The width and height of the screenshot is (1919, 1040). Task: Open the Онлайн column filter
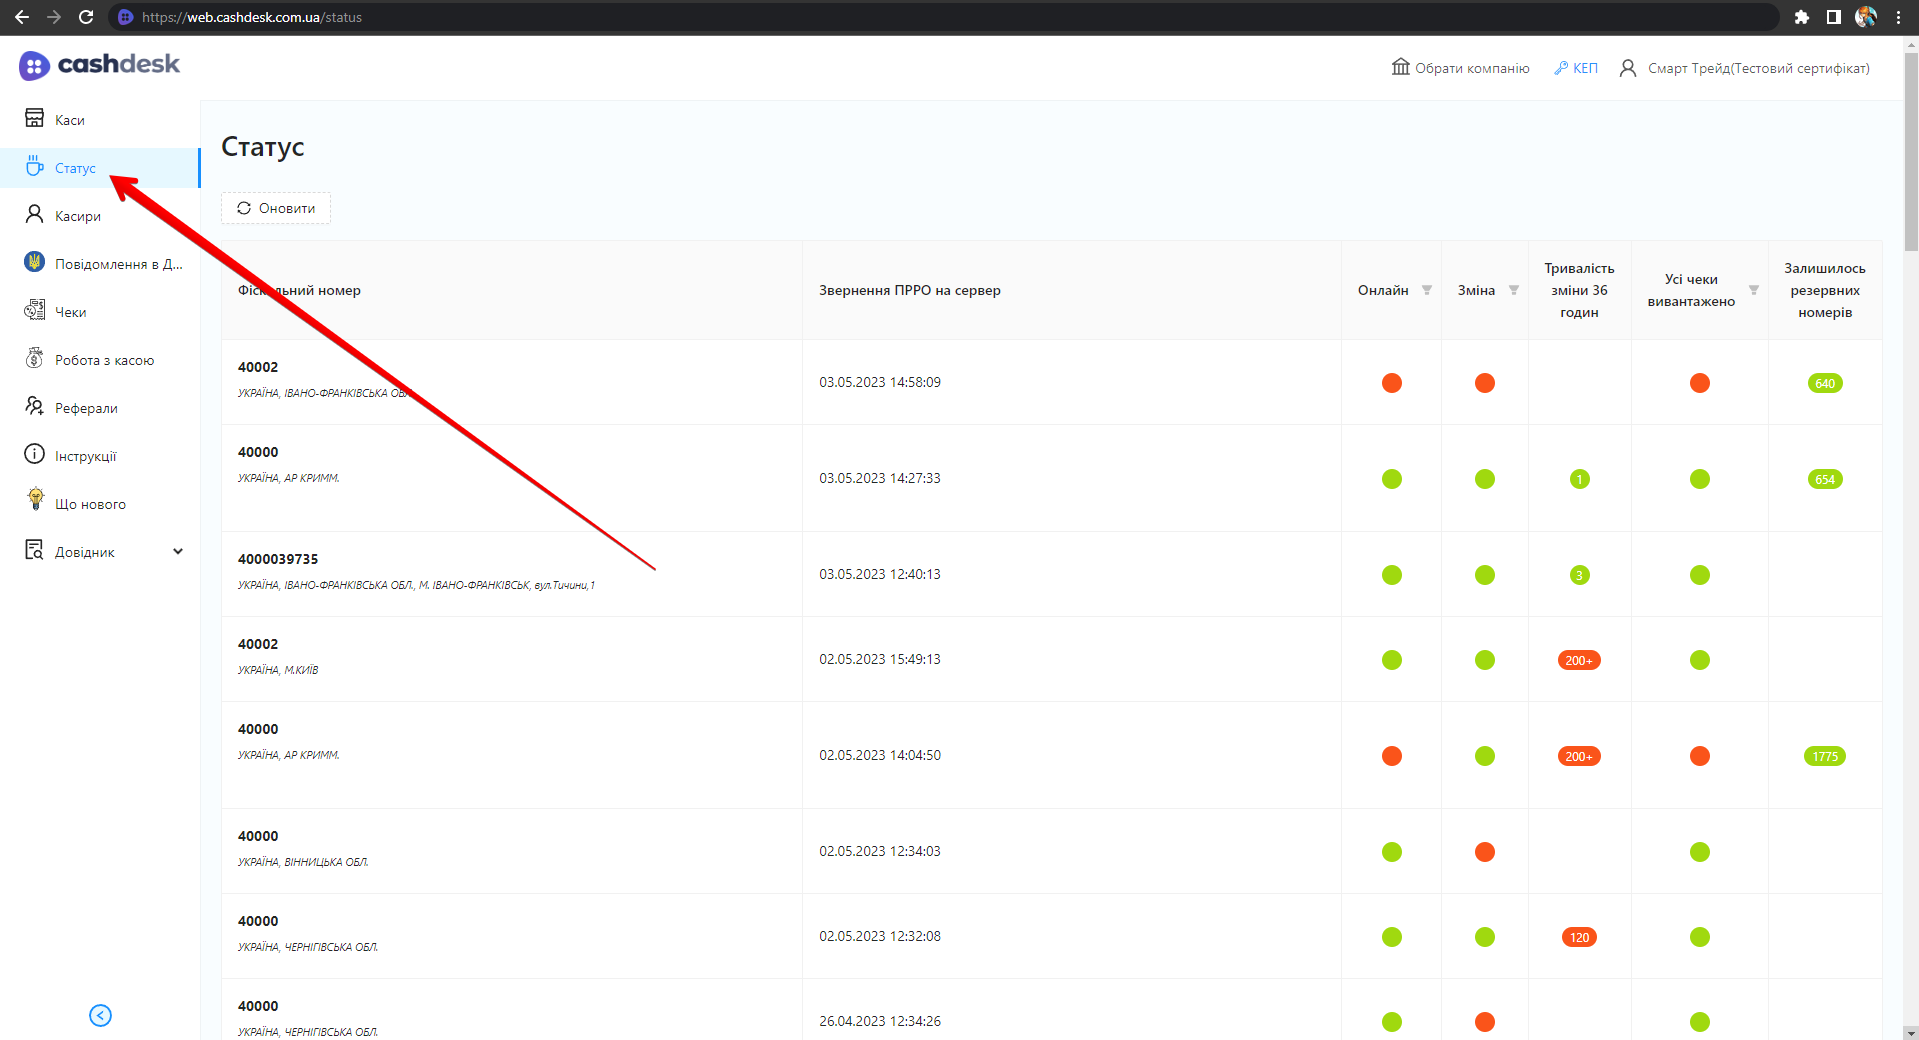1427,290
